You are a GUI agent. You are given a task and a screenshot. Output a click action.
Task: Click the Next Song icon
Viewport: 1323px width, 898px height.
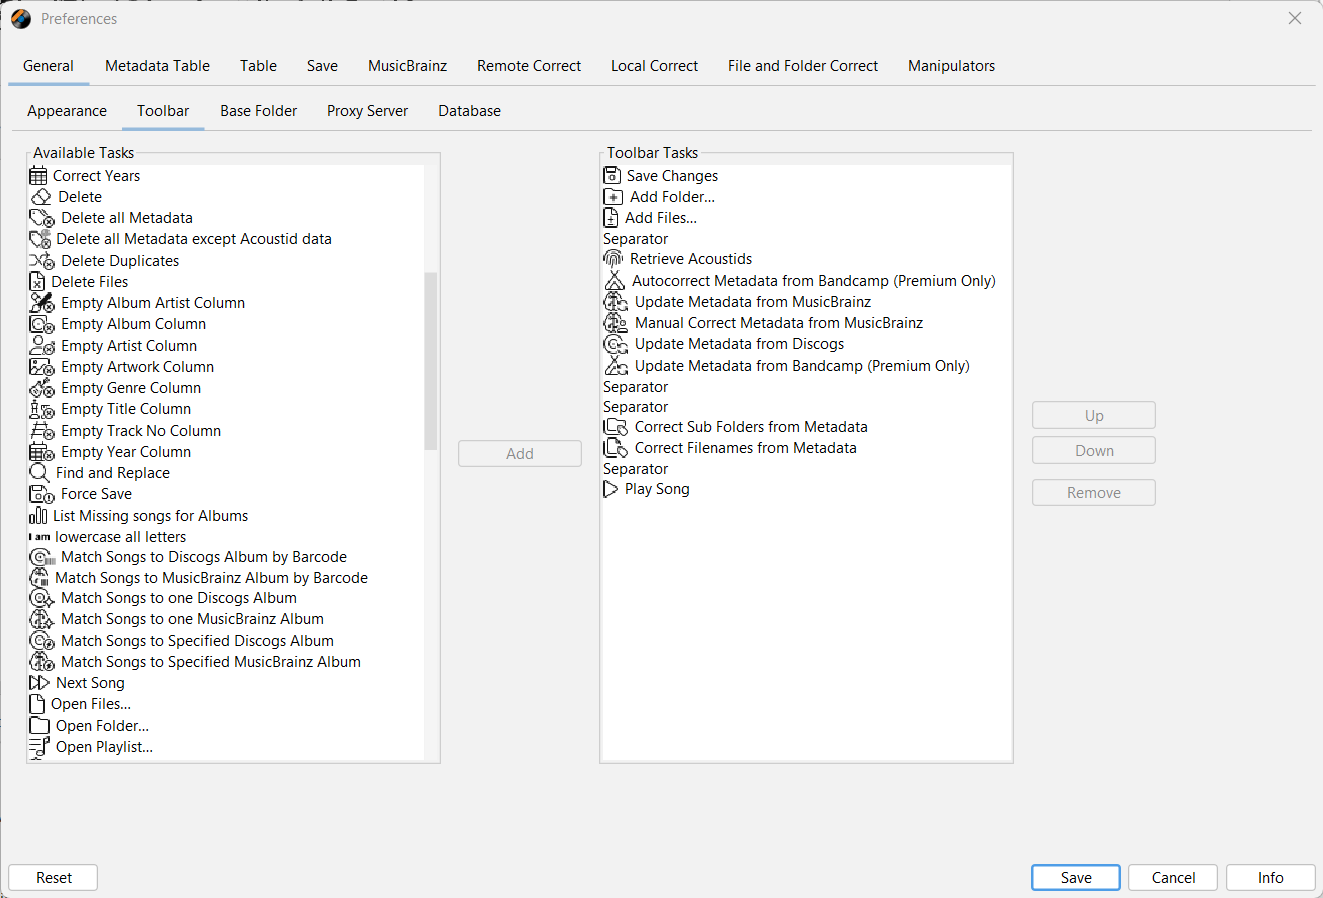pyautogui.click(x=39, y=683)
